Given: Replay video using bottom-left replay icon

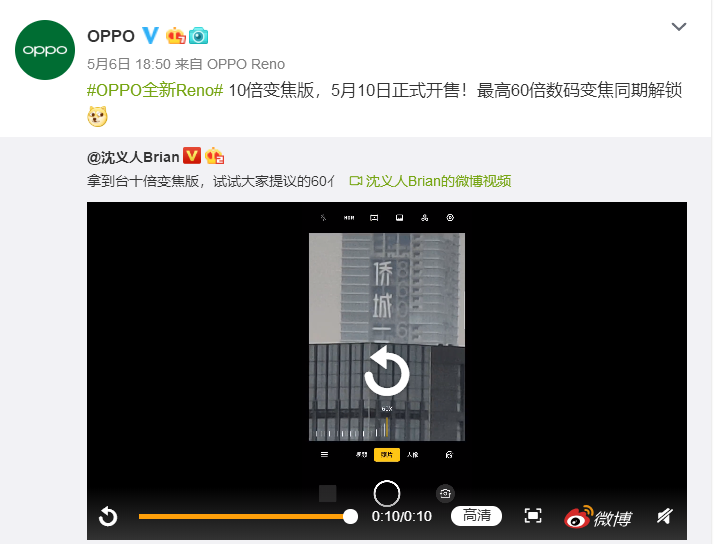Looking at the screenshot, I should pyautogui.click(x=108, y=516).
